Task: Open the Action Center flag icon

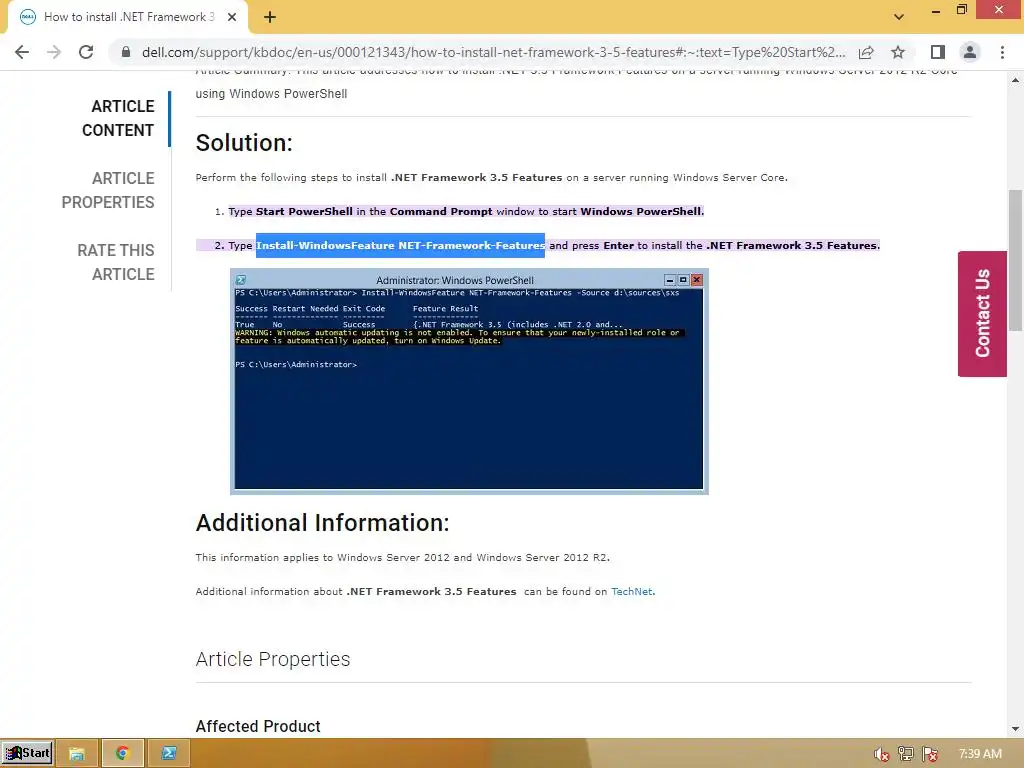Action: [931, 754]
